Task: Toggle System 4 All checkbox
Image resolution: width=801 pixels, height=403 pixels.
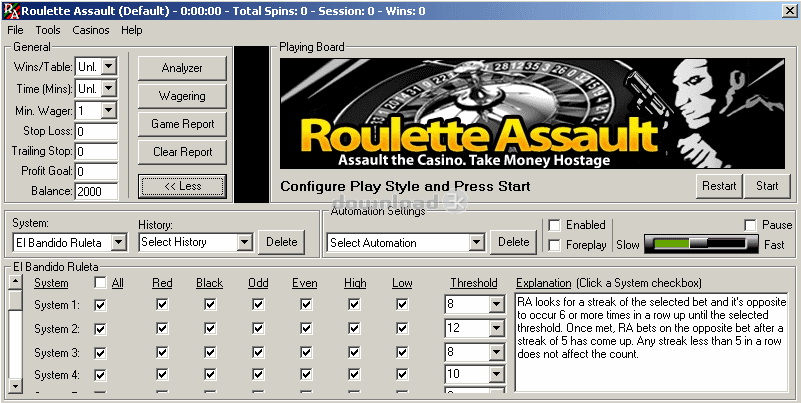Action: [x=101, y=375]
